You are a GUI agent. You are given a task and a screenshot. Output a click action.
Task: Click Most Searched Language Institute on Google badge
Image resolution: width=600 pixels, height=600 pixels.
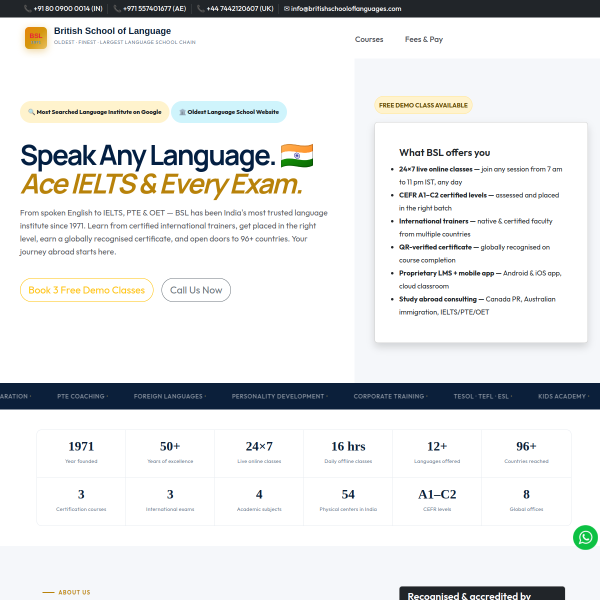(x=95, y=112)
